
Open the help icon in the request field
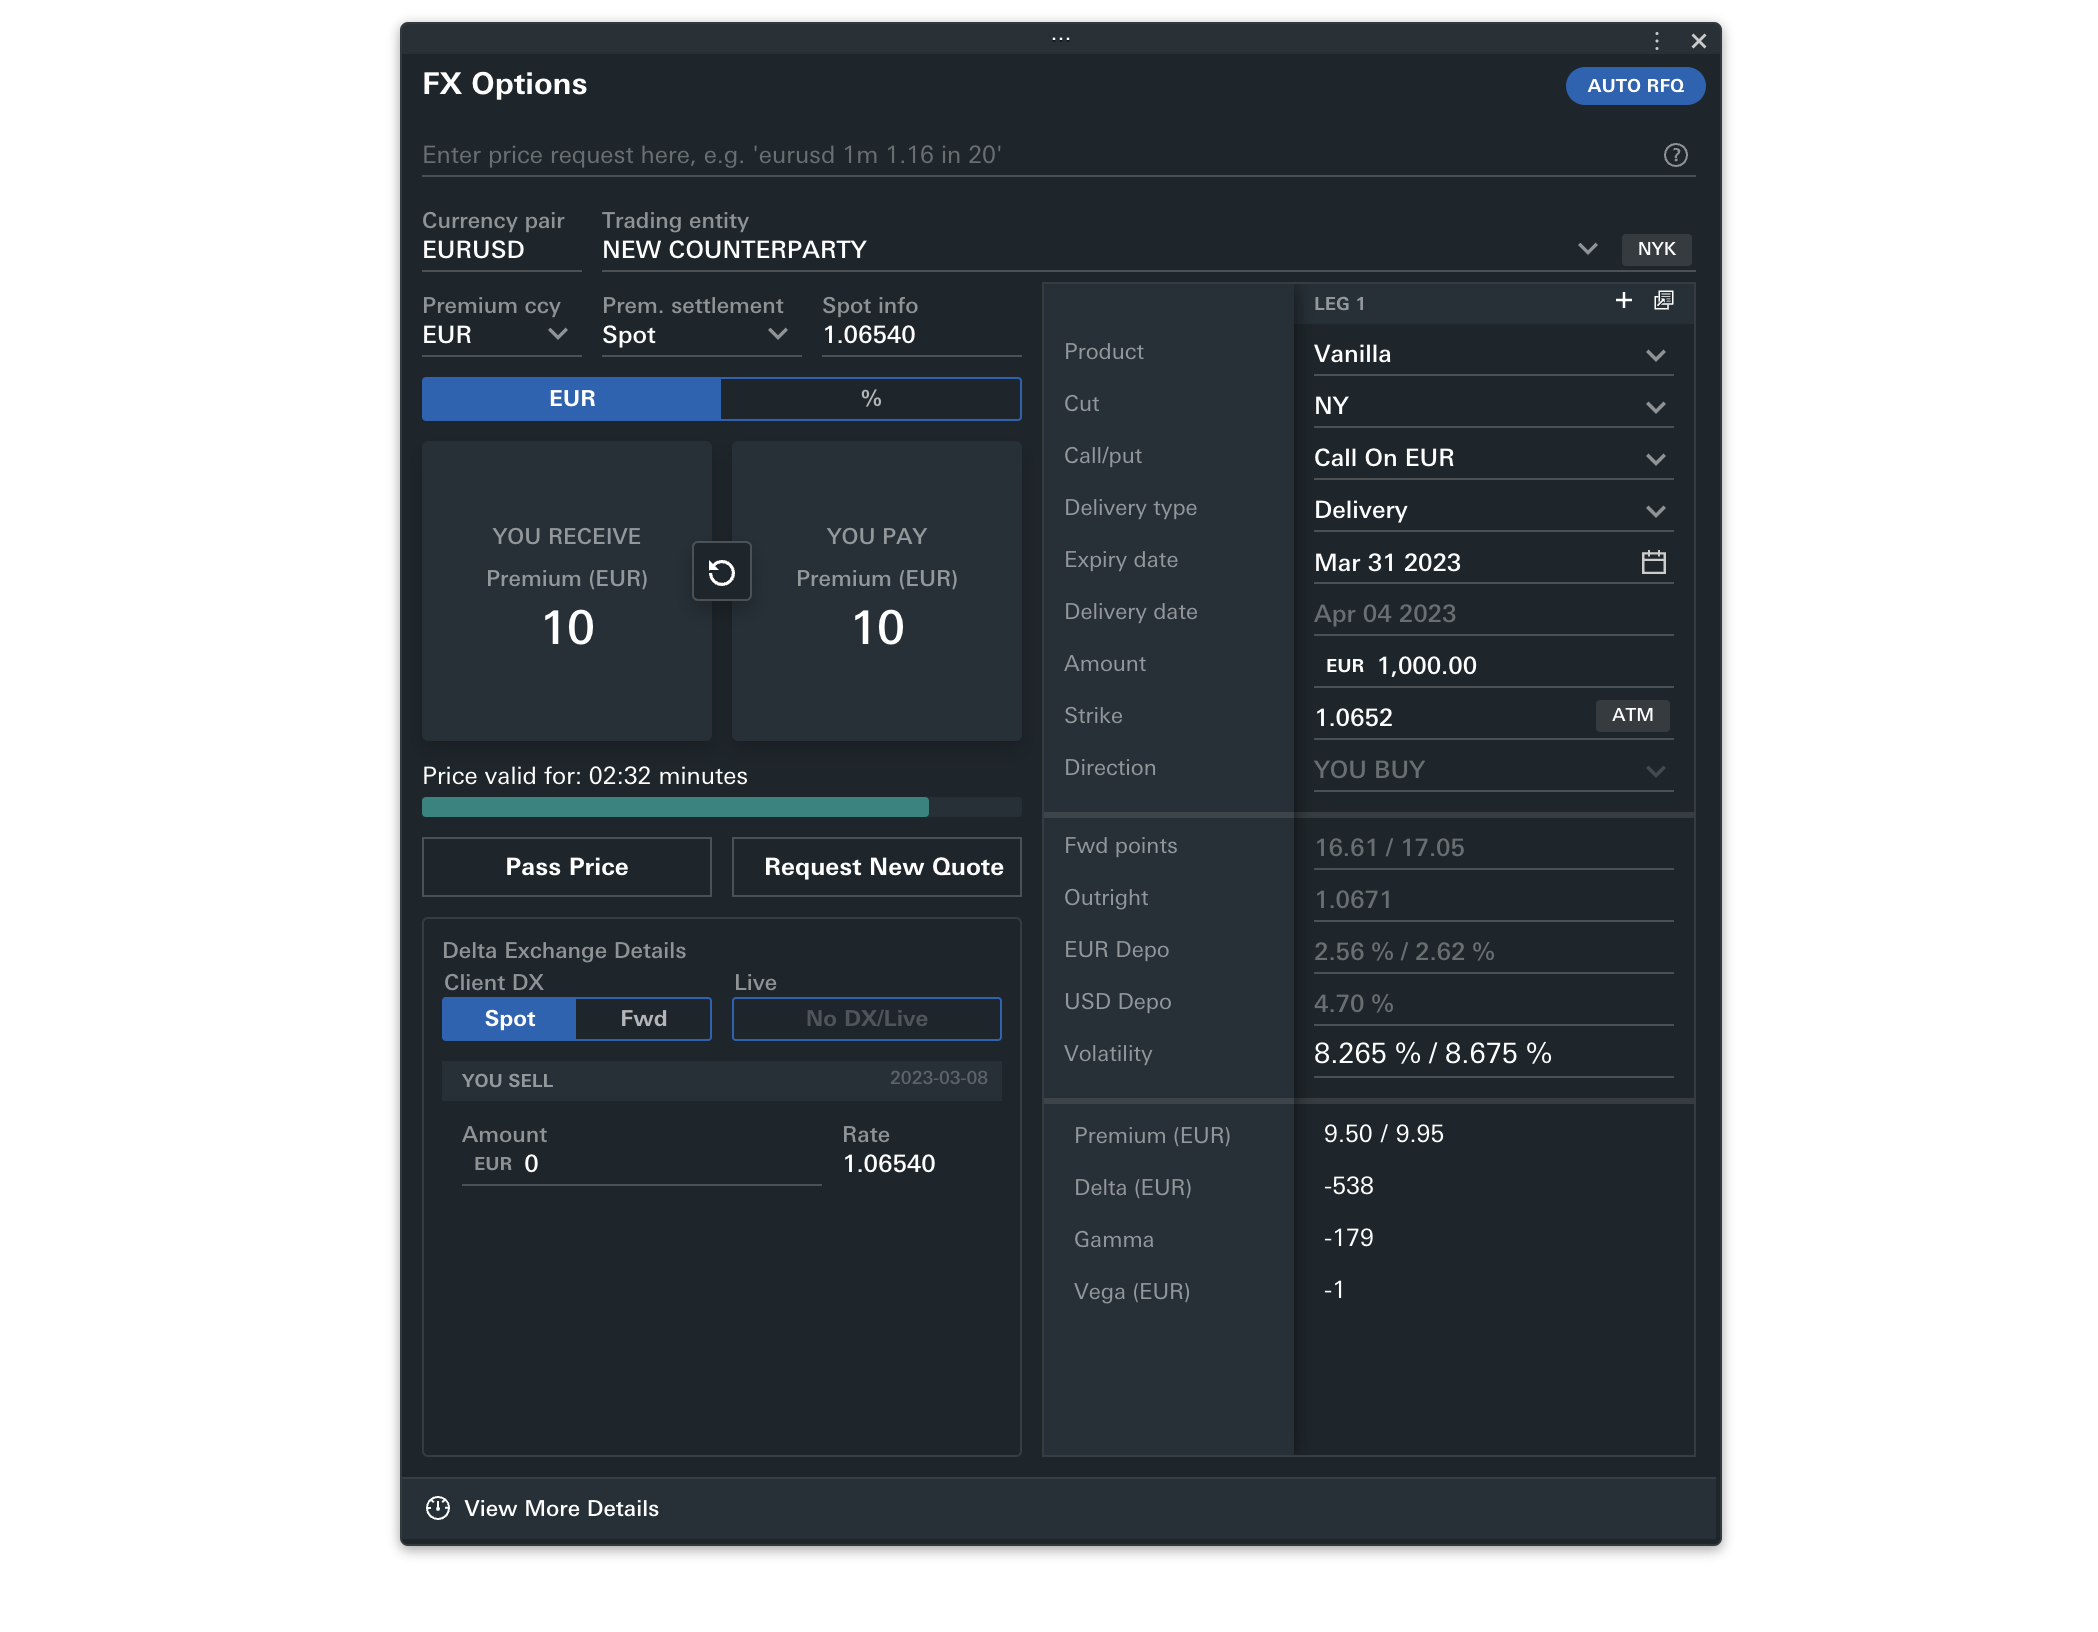1676,155
